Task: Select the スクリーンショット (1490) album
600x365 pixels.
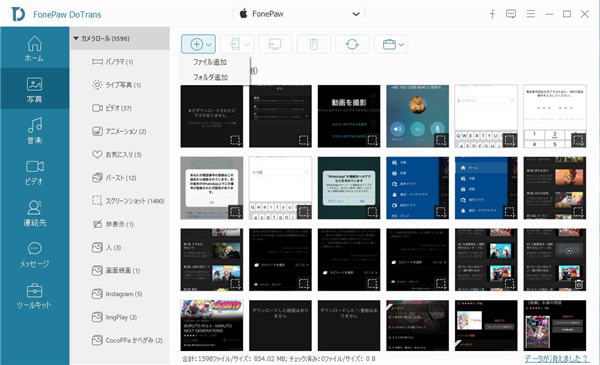Action: tap(120, 201)
